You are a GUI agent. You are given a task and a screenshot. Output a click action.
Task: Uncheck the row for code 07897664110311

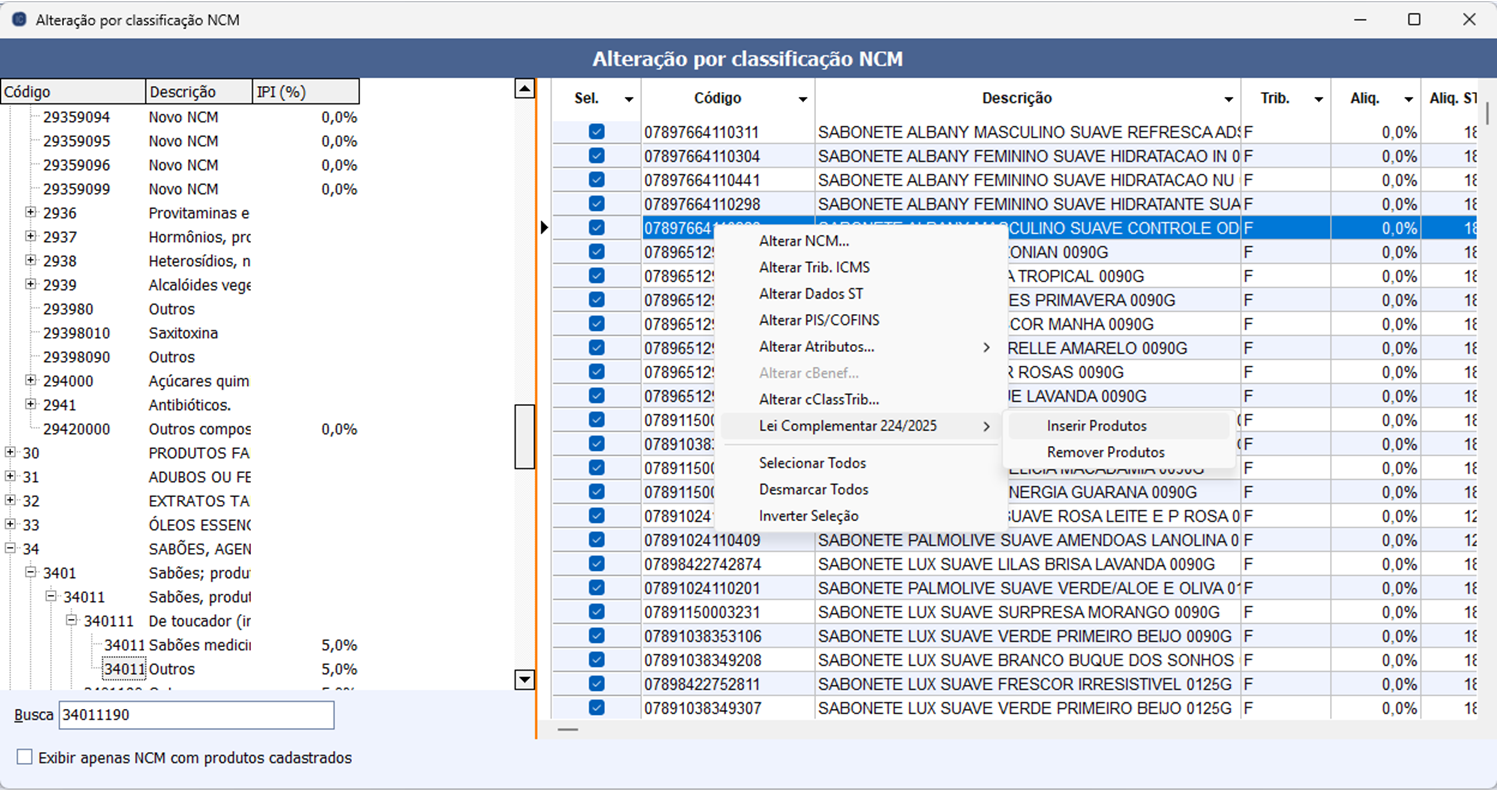pyautogui.click(x=597, y=132)
